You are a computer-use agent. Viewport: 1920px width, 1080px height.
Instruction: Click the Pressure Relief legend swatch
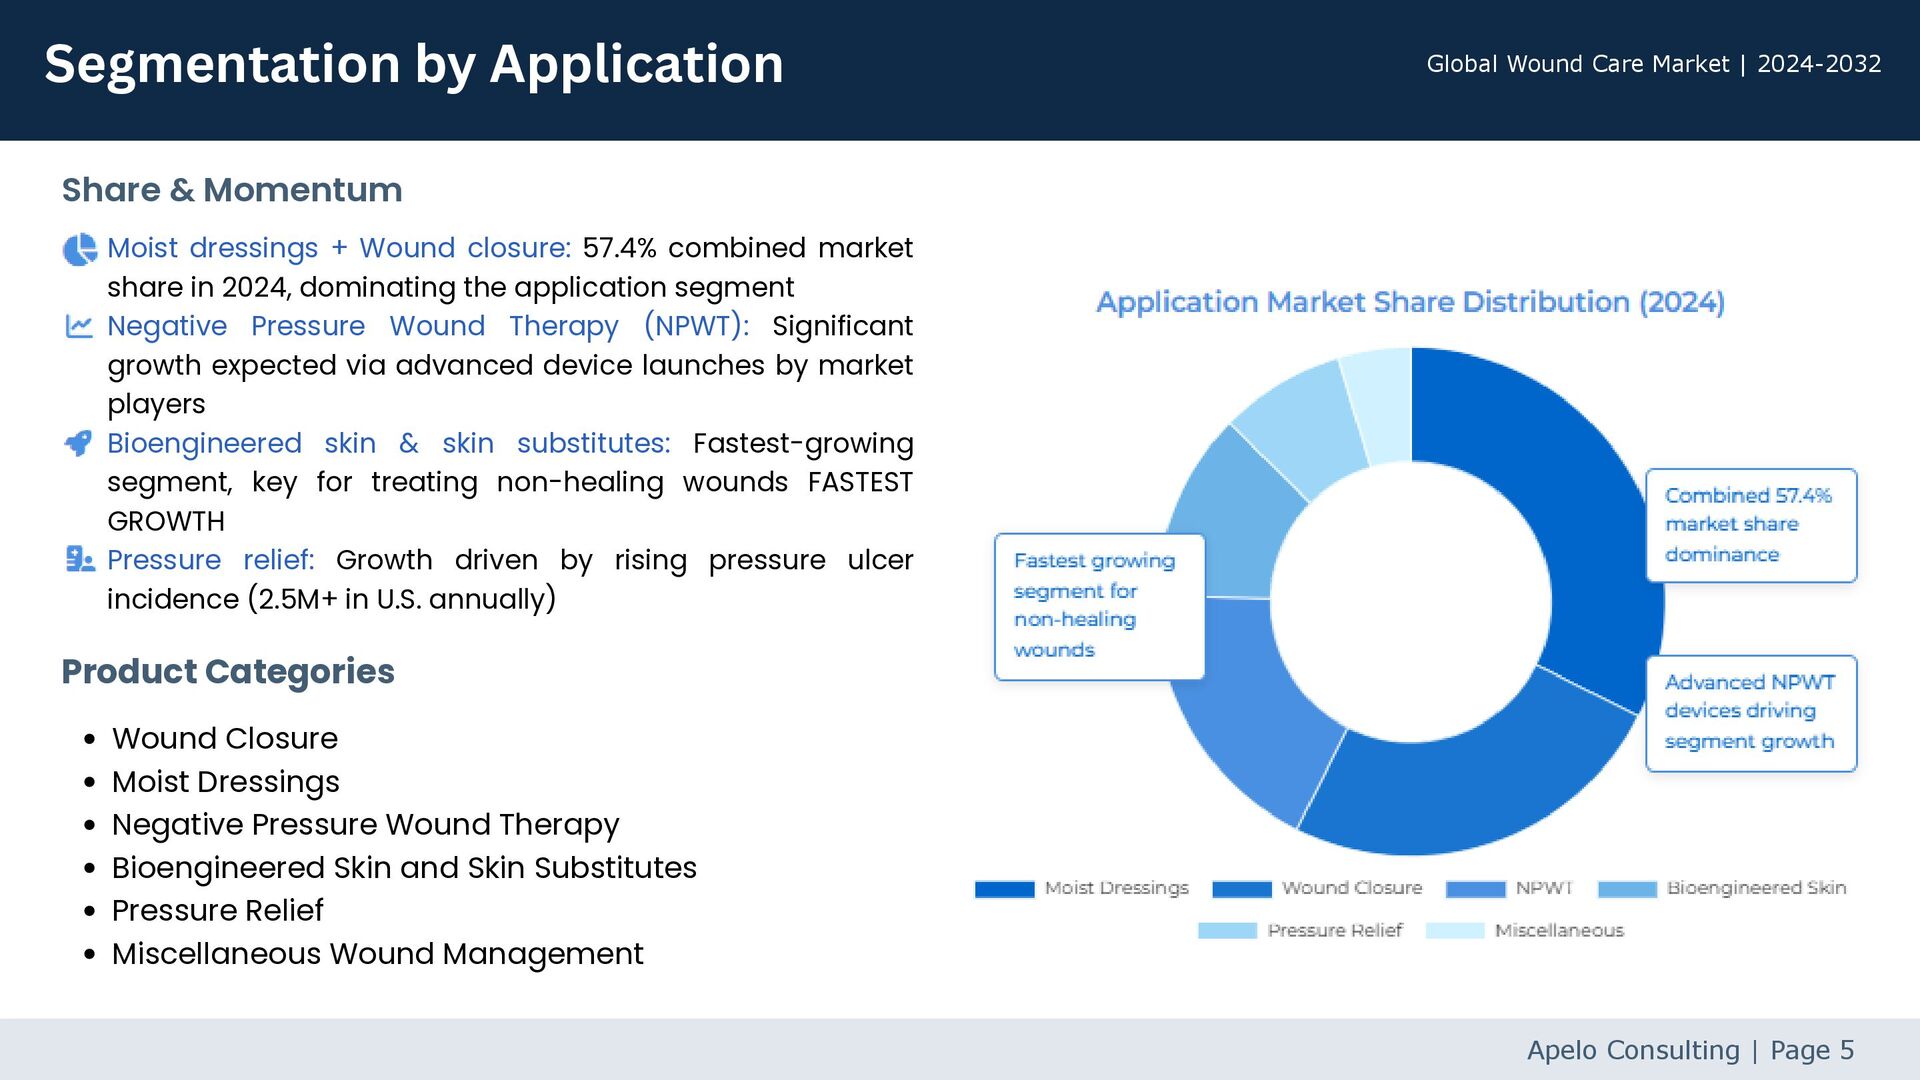pos(1227,931)
